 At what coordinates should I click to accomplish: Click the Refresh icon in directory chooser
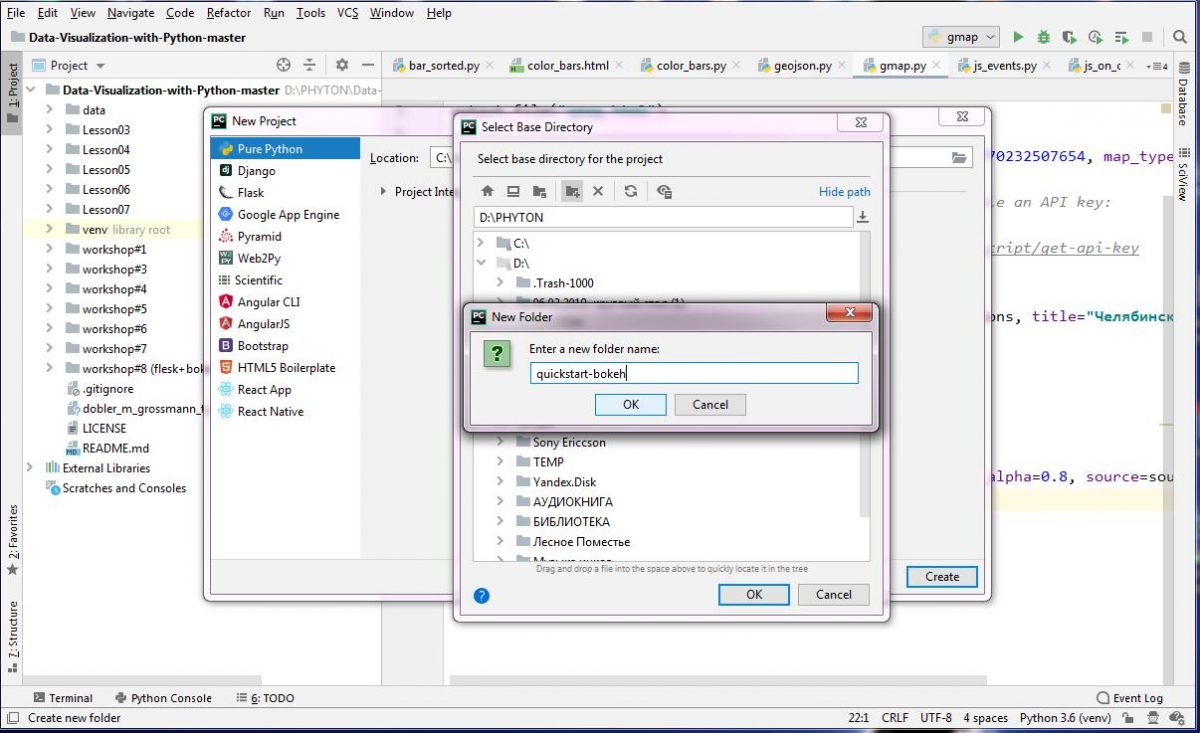point(631,191)
